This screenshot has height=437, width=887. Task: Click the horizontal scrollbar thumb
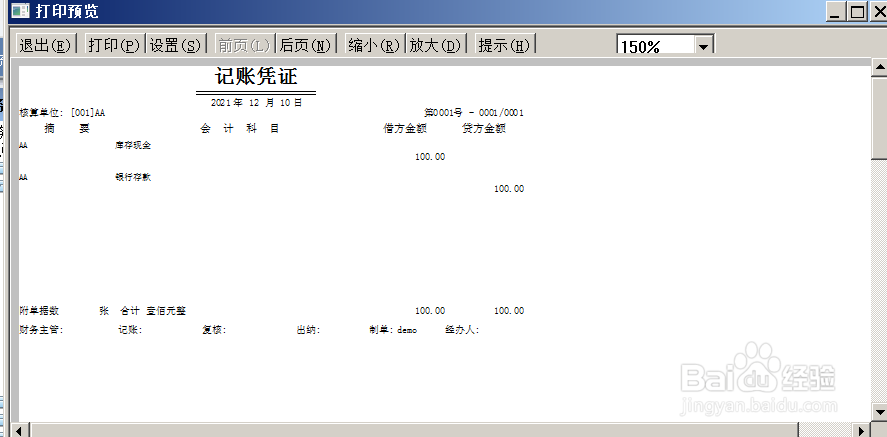(414, 431)
